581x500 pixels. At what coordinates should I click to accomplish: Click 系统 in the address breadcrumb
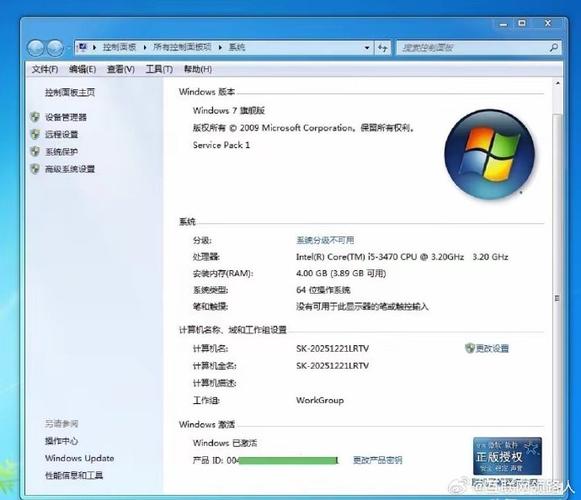click(237, 47)
